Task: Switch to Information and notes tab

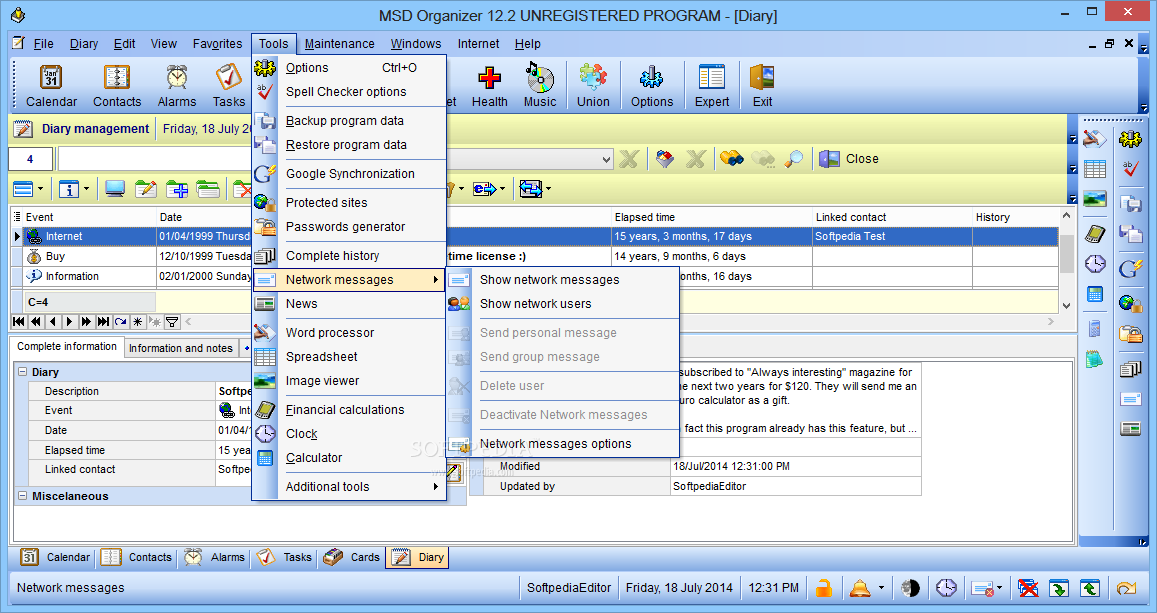Action: [x=181, y=348]
